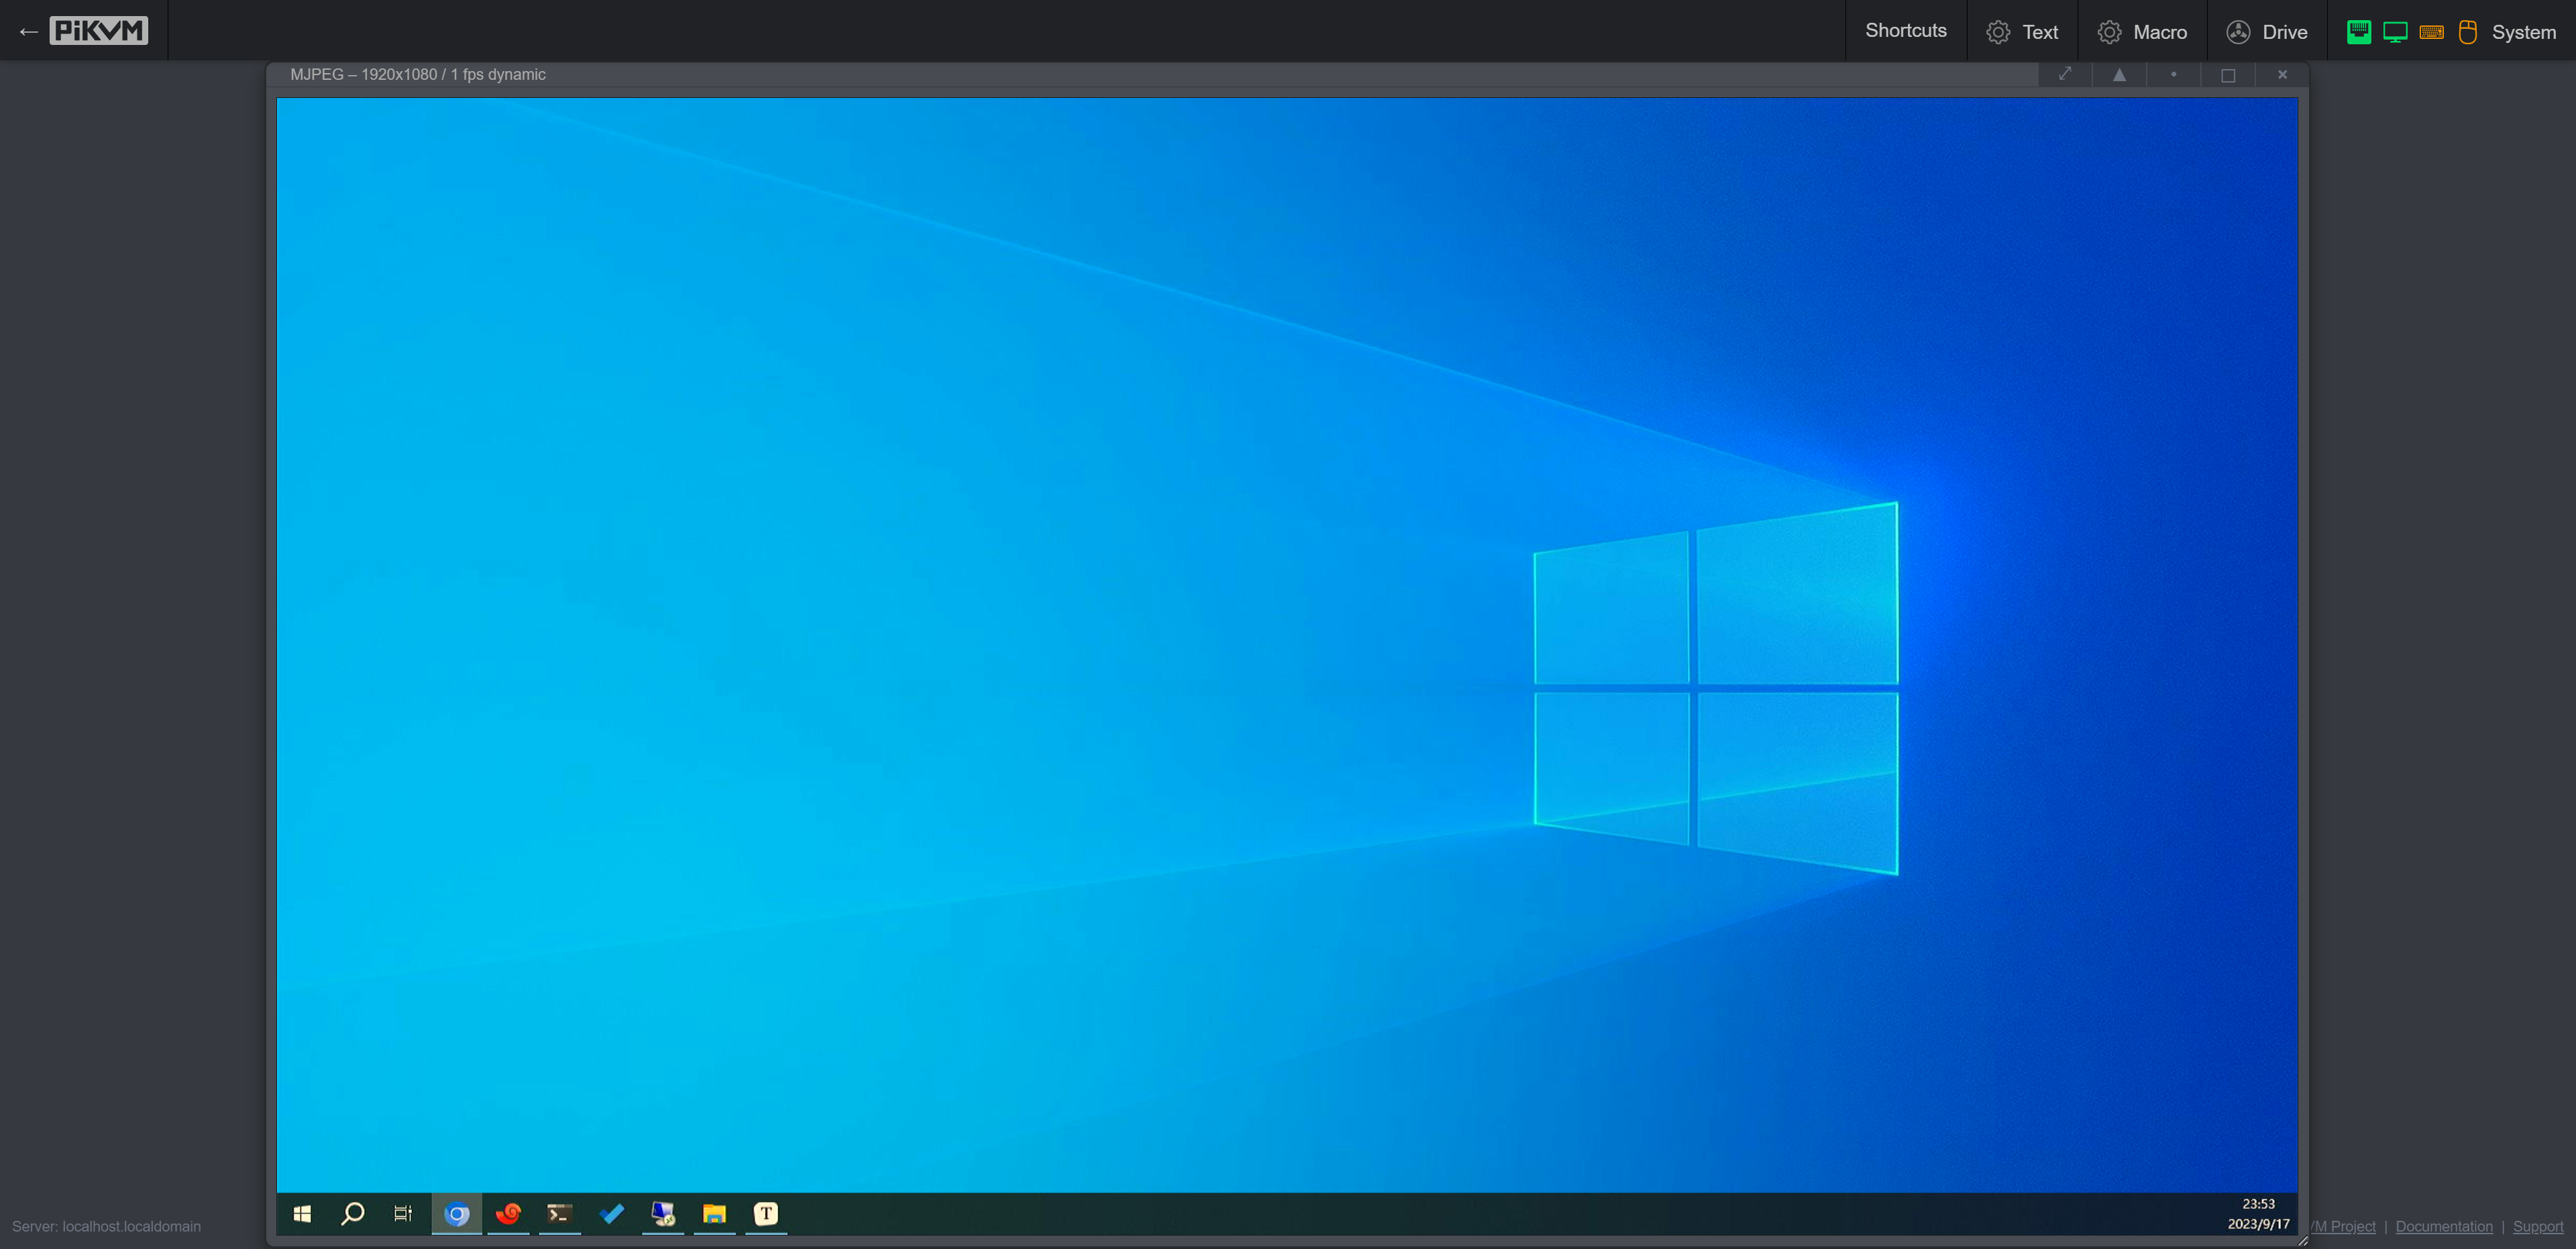Open the Documentation link

pos(2443,1226)
